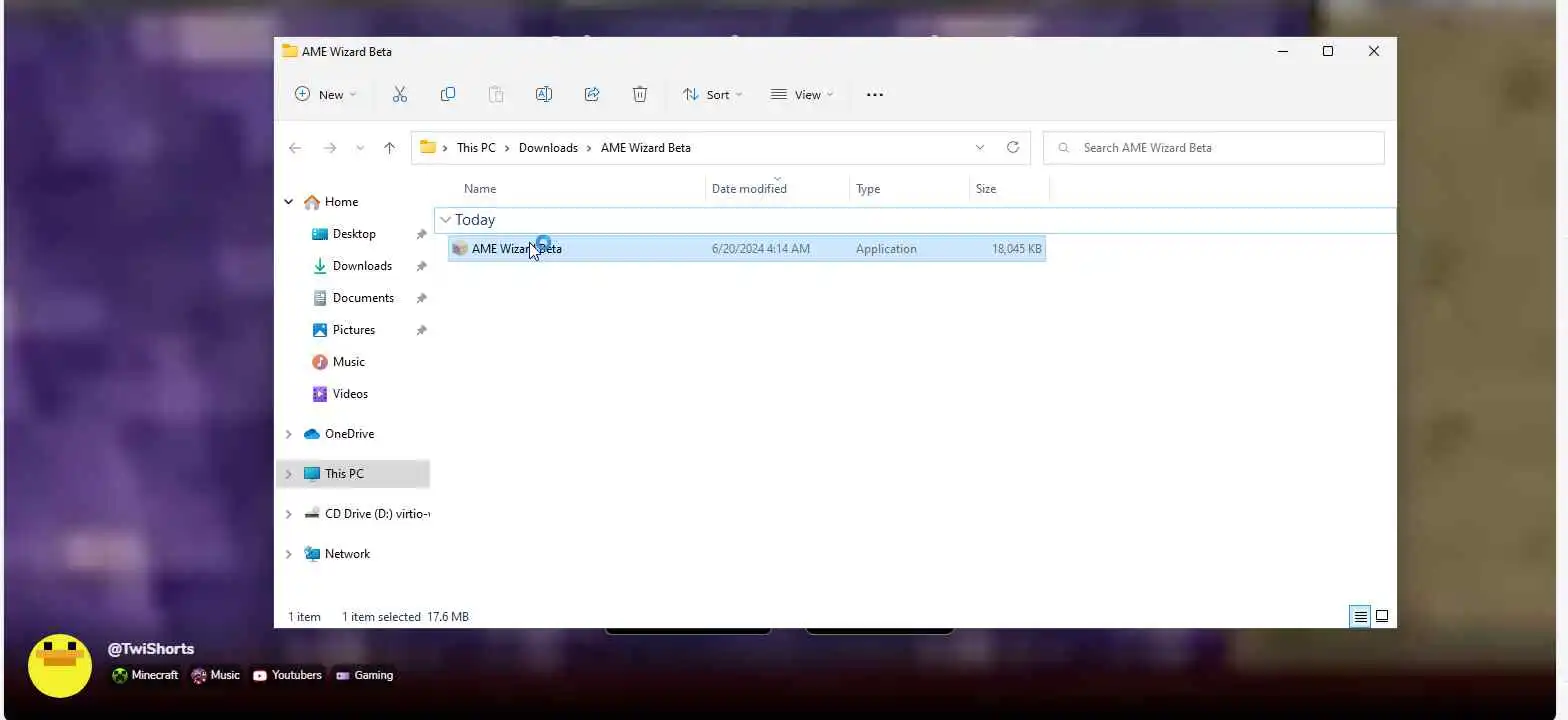Click the Search AME Wizard Beta field

coord(1214,148)
